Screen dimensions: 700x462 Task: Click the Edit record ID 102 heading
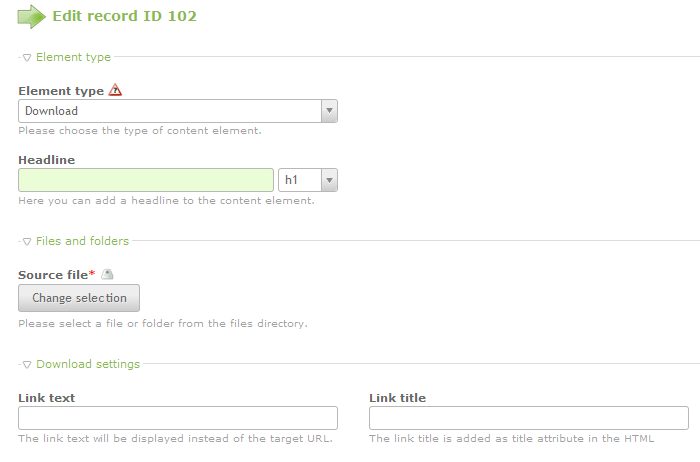(x=124, y=16)
